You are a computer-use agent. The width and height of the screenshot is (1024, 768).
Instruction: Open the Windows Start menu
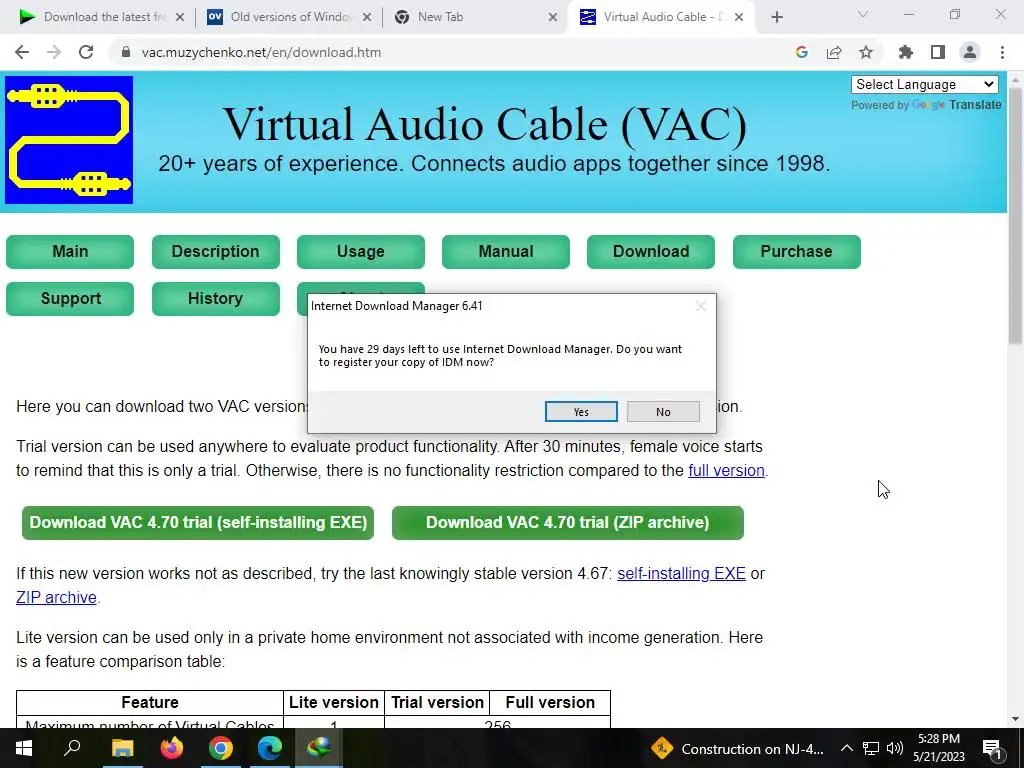tap(24, 748)
